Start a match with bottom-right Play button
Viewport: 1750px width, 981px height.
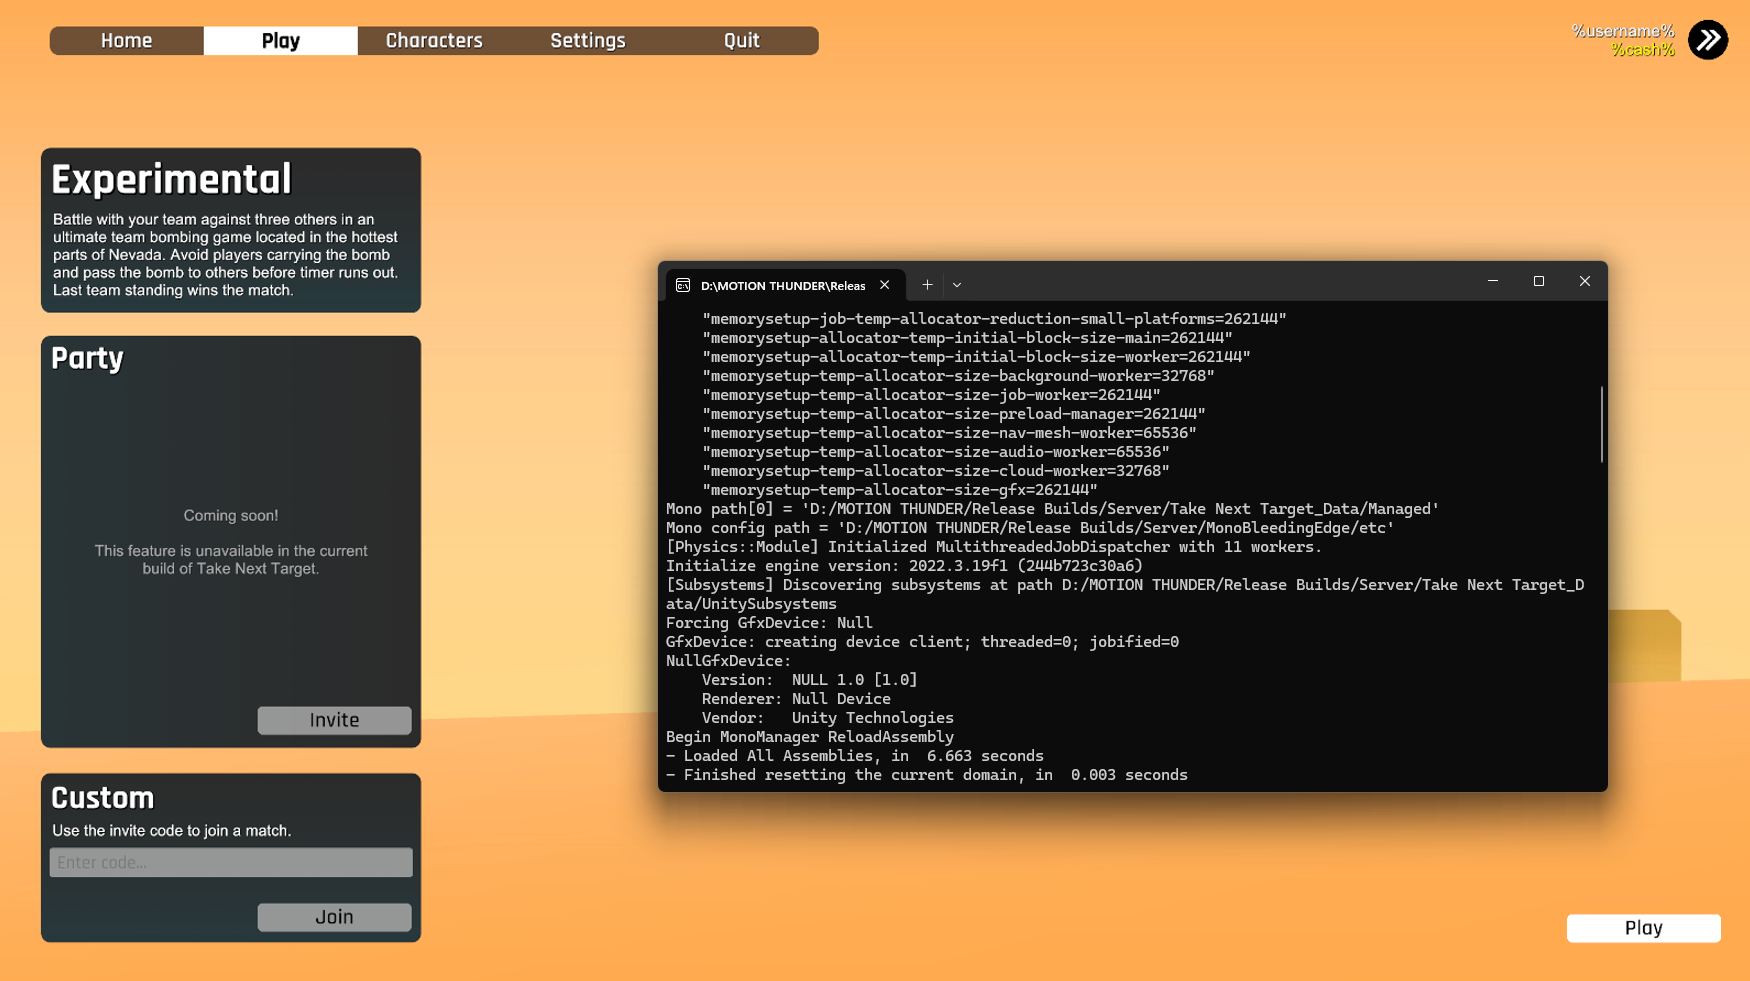pos(1643,928)
